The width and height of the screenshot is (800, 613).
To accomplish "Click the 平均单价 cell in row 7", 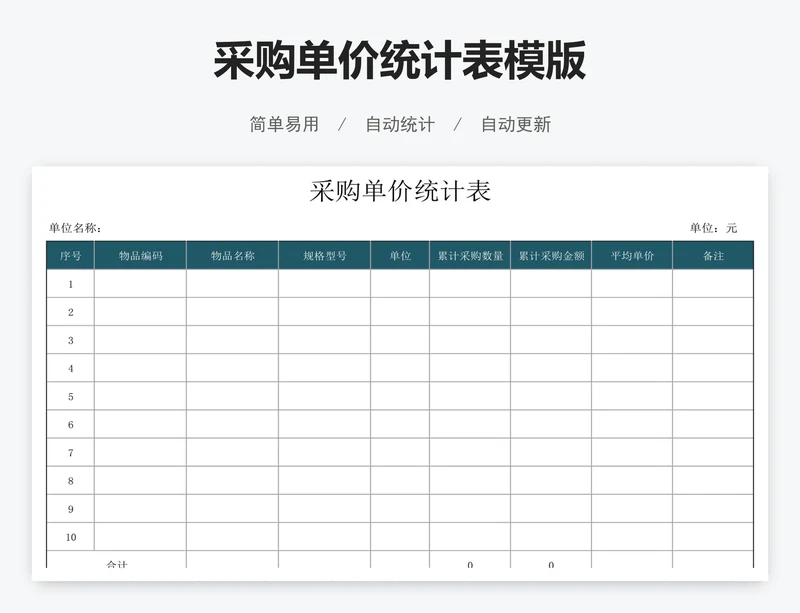I will 632,452.
